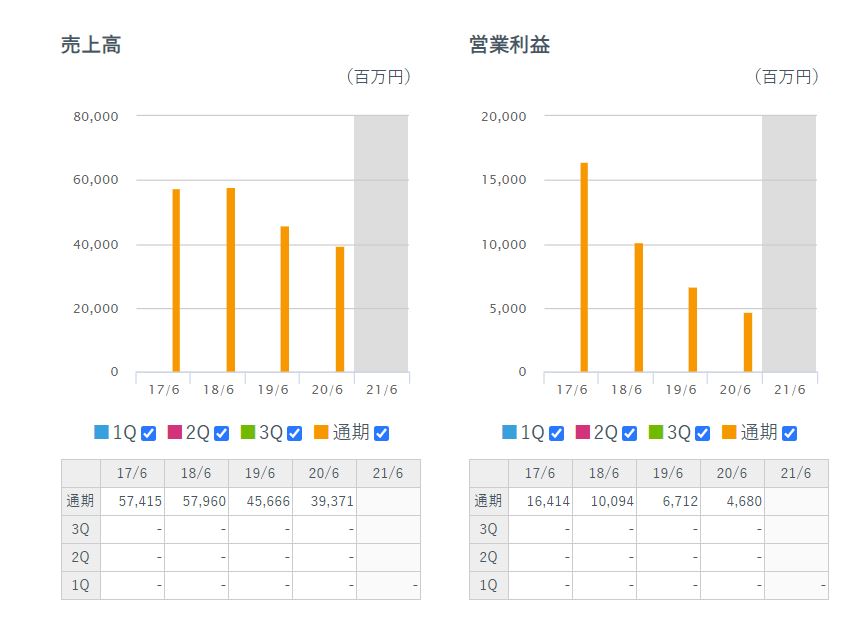
Task: Click the 57,960 cell in 売上高 table
Action: tap(197, 501)
